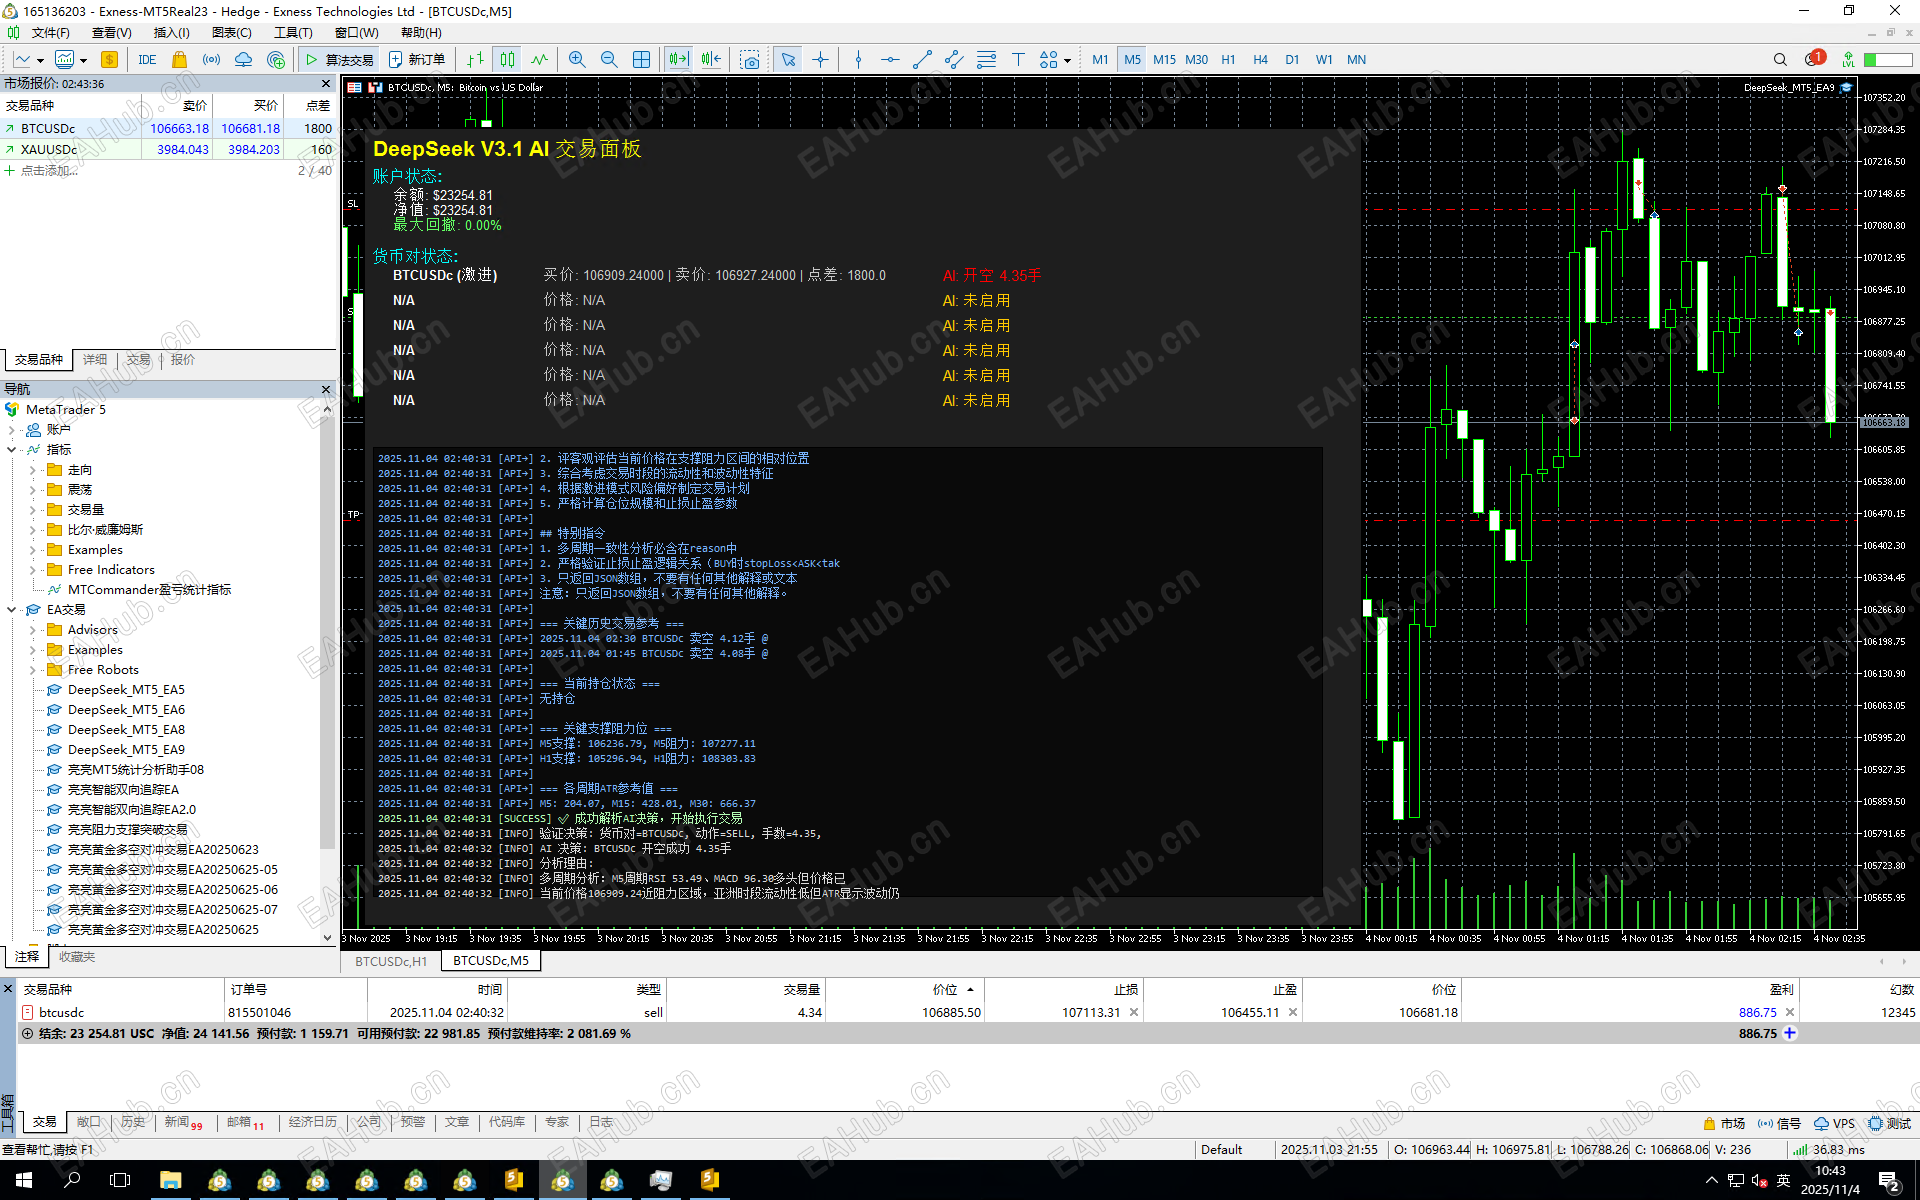This screenshot has height=1200, width=1920.
Task: Open the search magnifier in toolbar
Action: click(x=1780, y=60)
